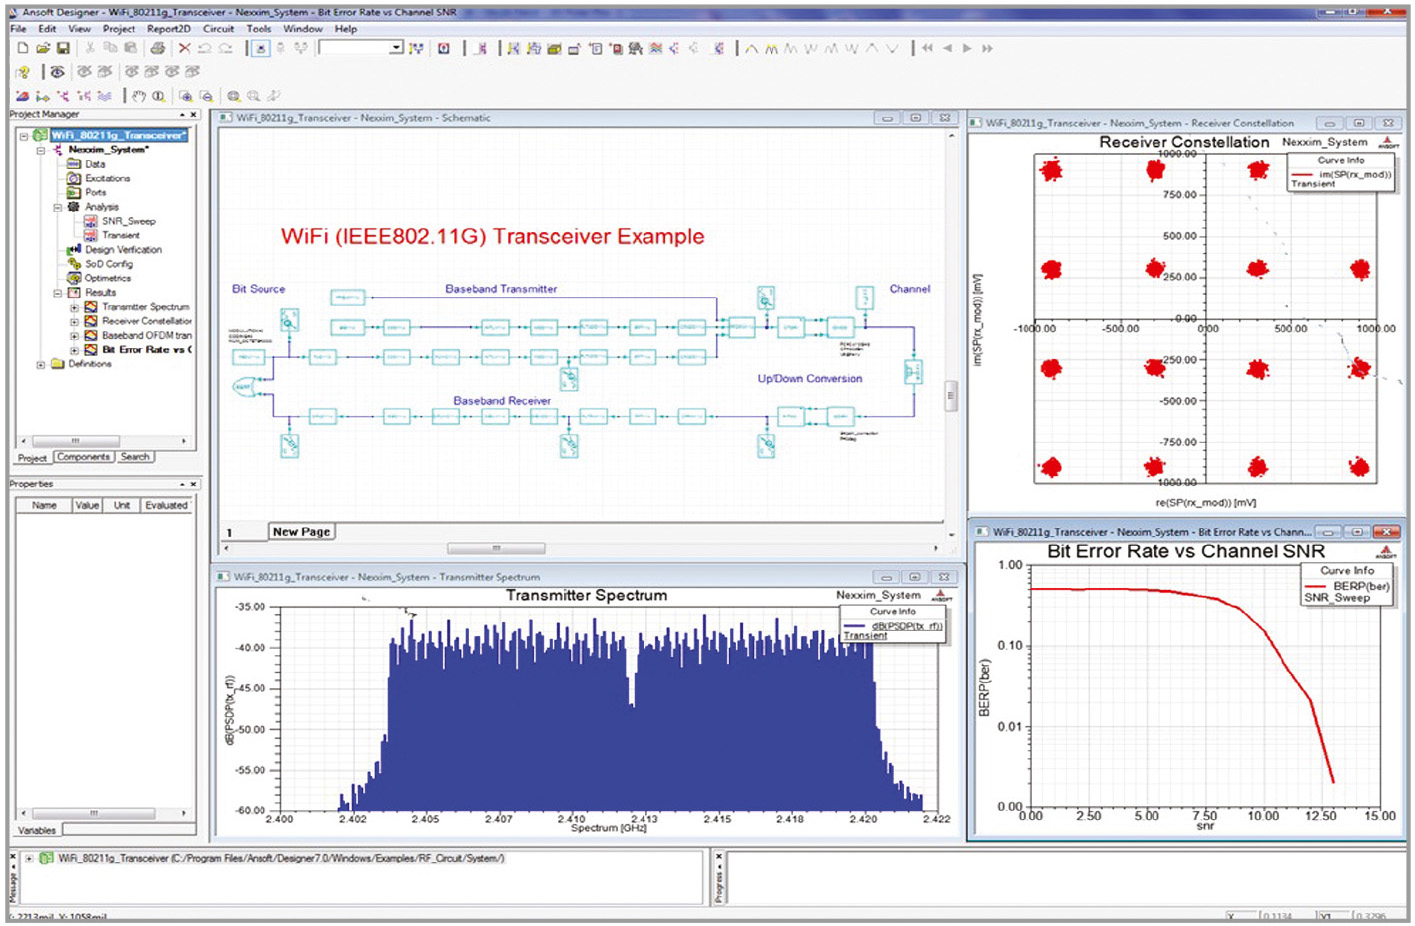Open the Report2D menu

click(x=168, y=29)
